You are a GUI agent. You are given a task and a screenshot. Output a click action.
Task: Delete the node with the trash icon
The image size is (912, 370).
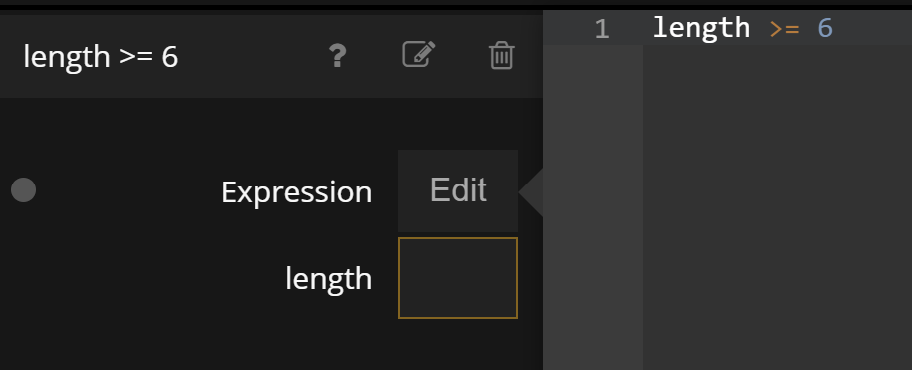(501, 56)
